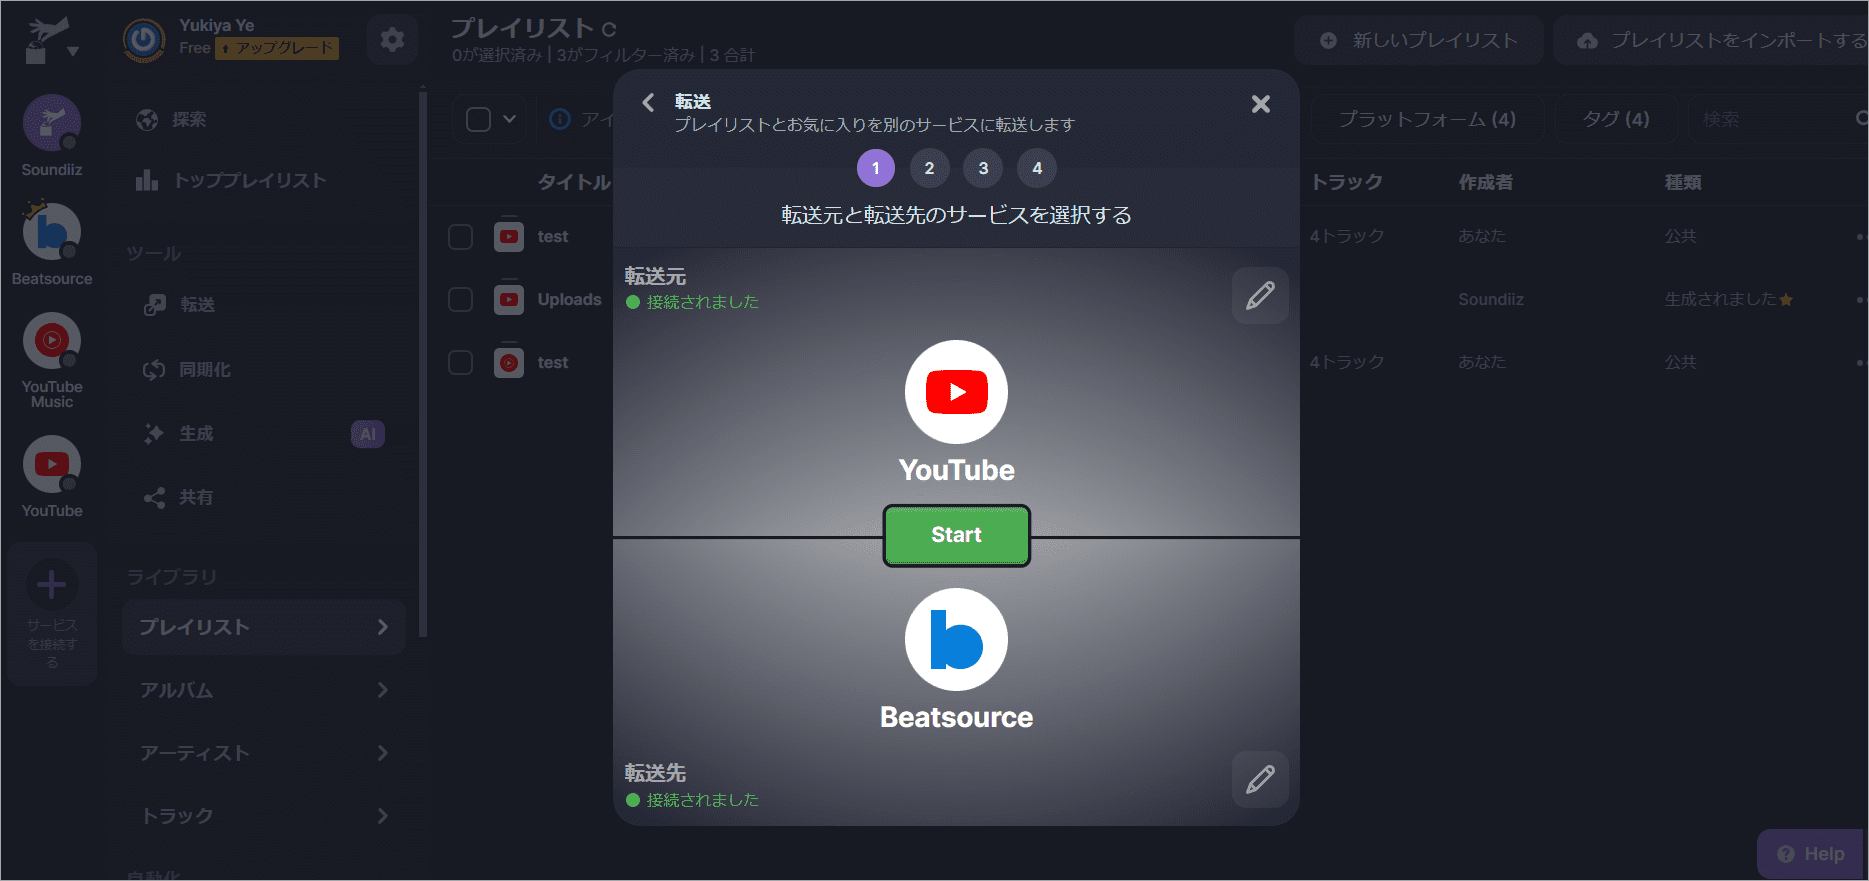This screenshot has height=881, width=1869.
Task: Open the プラットフォーム (4) filter
Action: tap(1427, 120)
